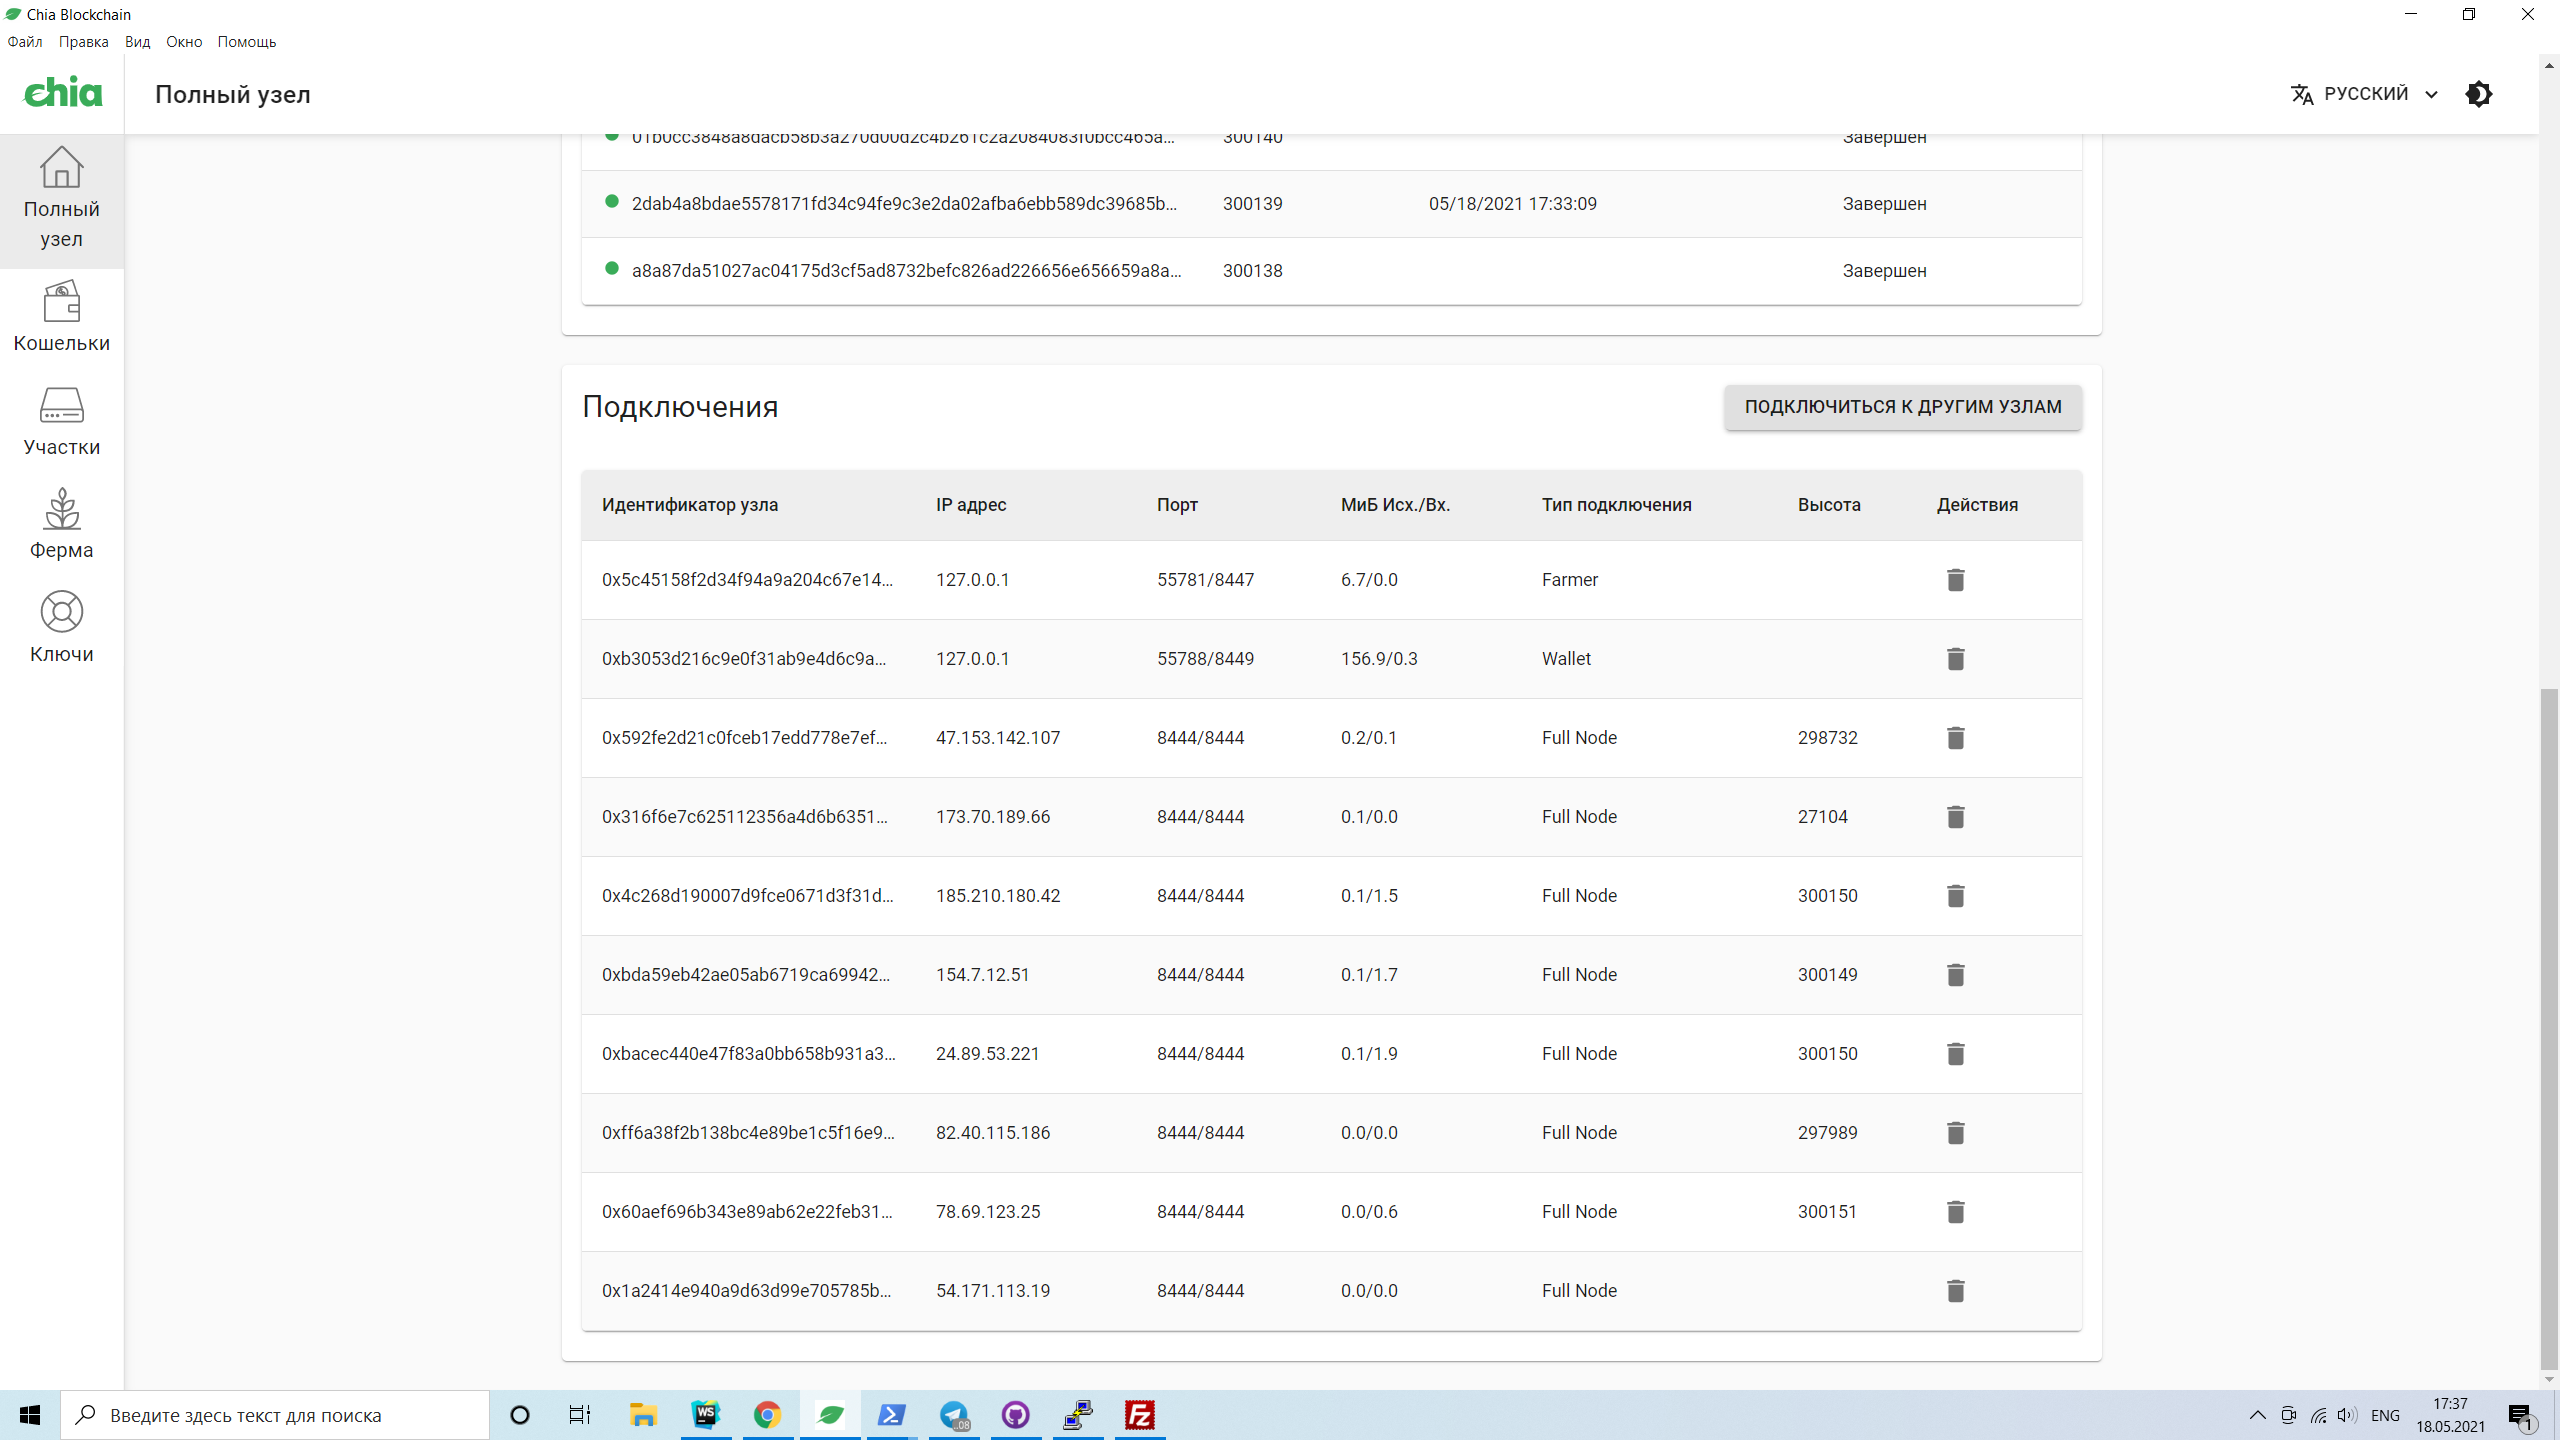2560x1440 pixels.
Task: Show hidden system tray icons
Action: [x=2258, y=1415]
